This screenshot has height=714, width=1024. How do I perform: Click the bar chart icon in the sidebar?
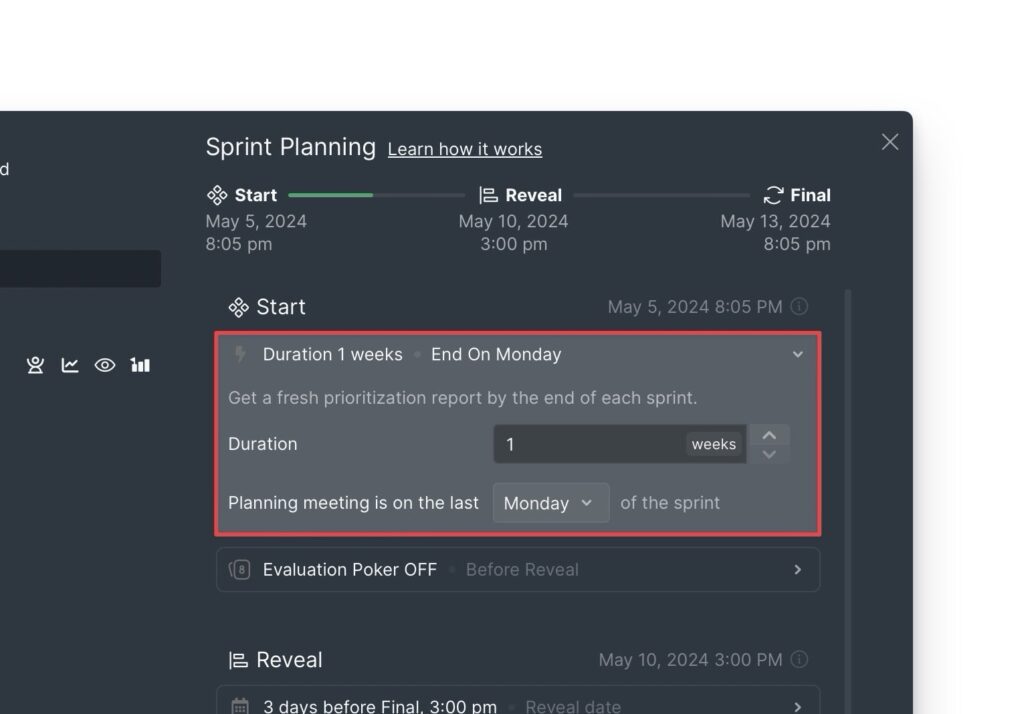140,365
